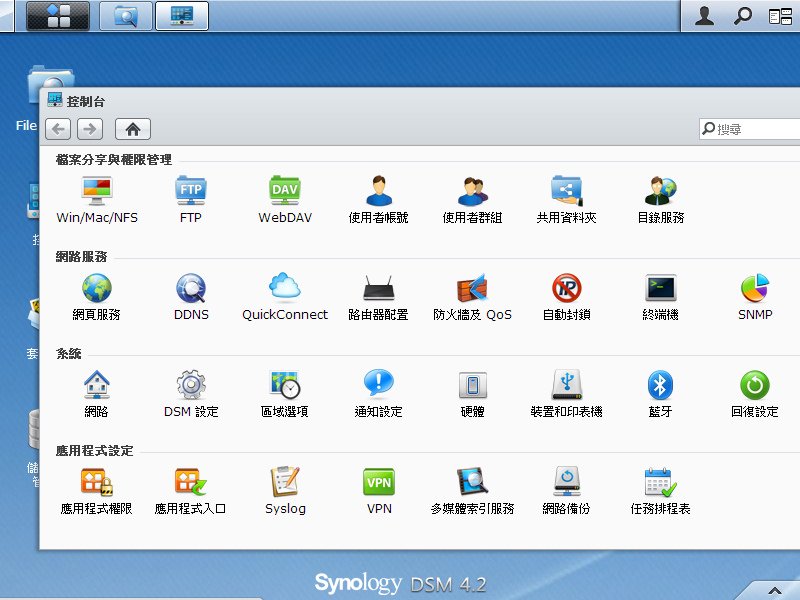Screen dimensions: 800x600
Task: Open 硬體 hardware settings
Action: 472,394
